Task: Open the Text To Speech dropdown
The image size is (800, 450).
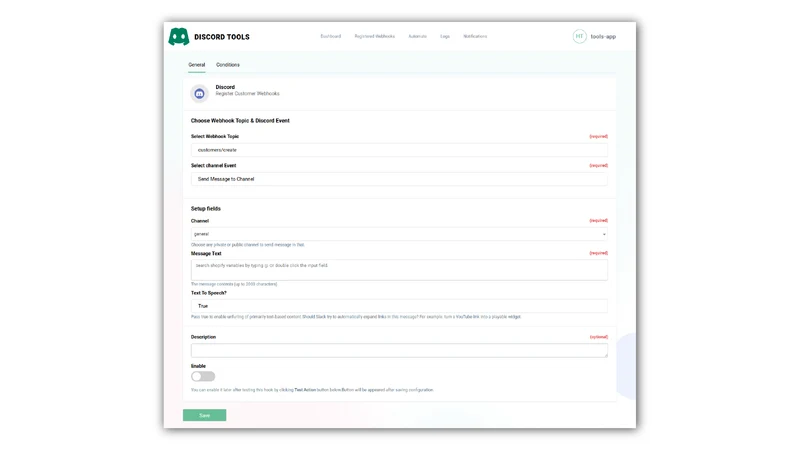Action: 399,306
